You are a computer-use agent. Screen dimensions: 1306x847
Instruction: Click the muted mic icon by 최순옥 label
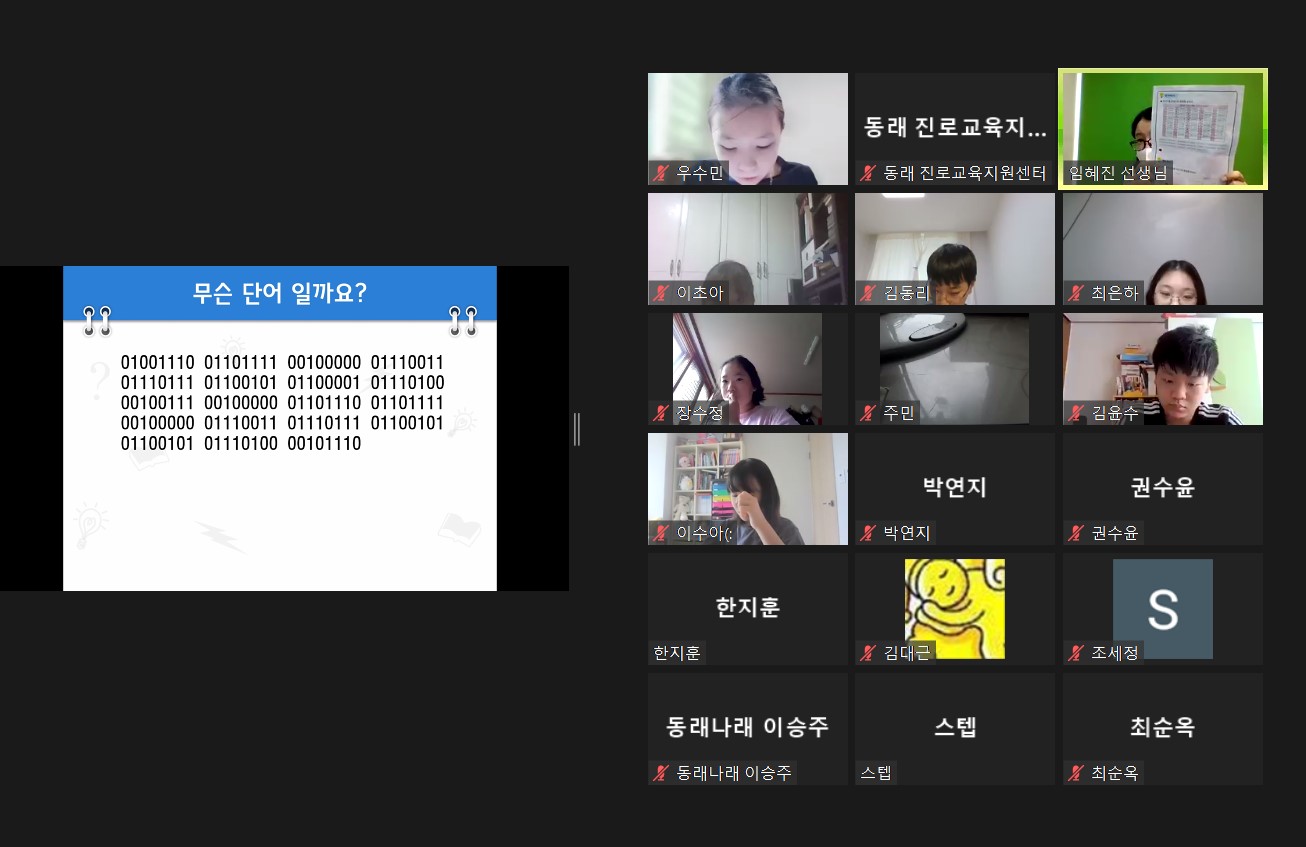1076,773
